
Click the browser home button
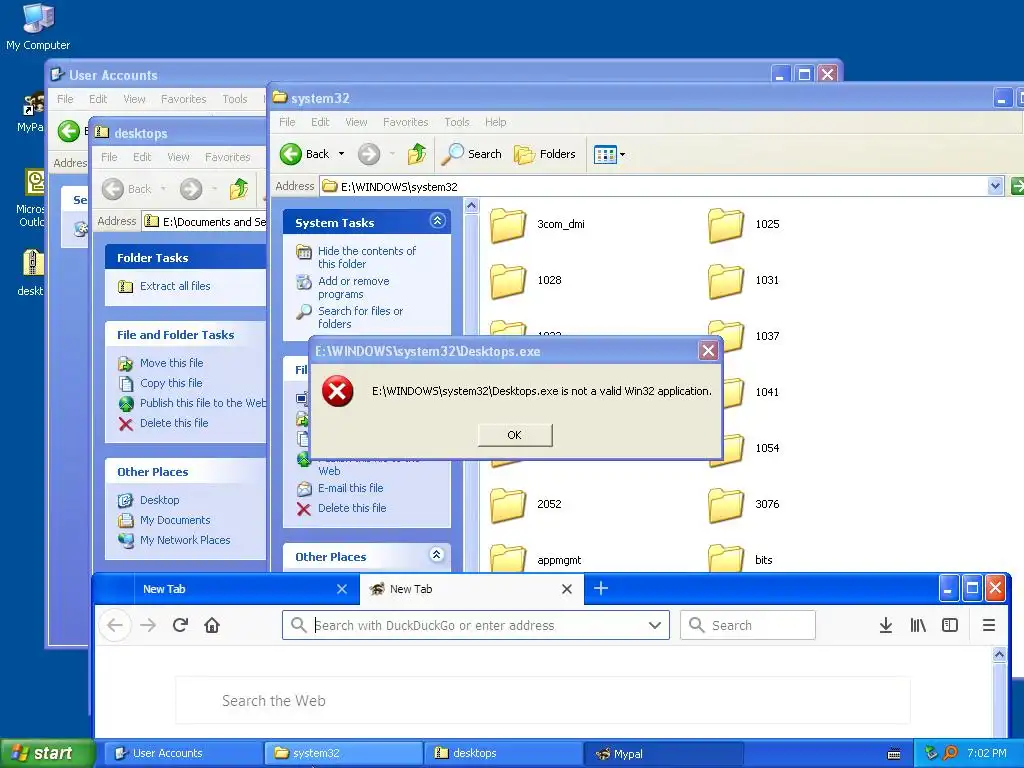(212, 626)
